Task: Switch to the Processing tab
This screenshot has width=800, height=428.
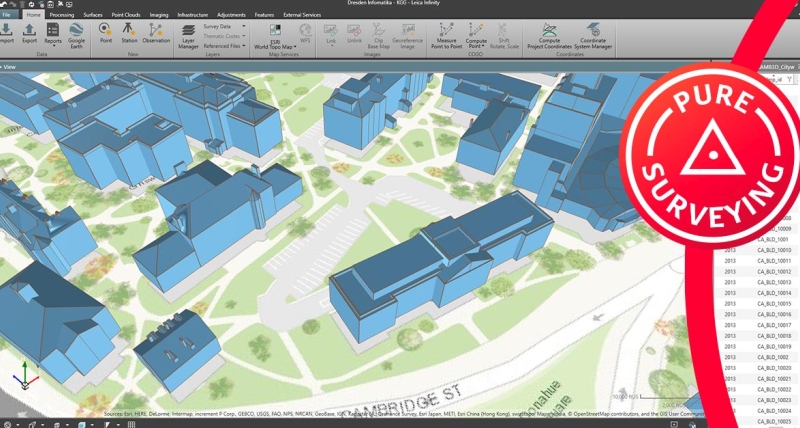Action: tap(62, 17)
